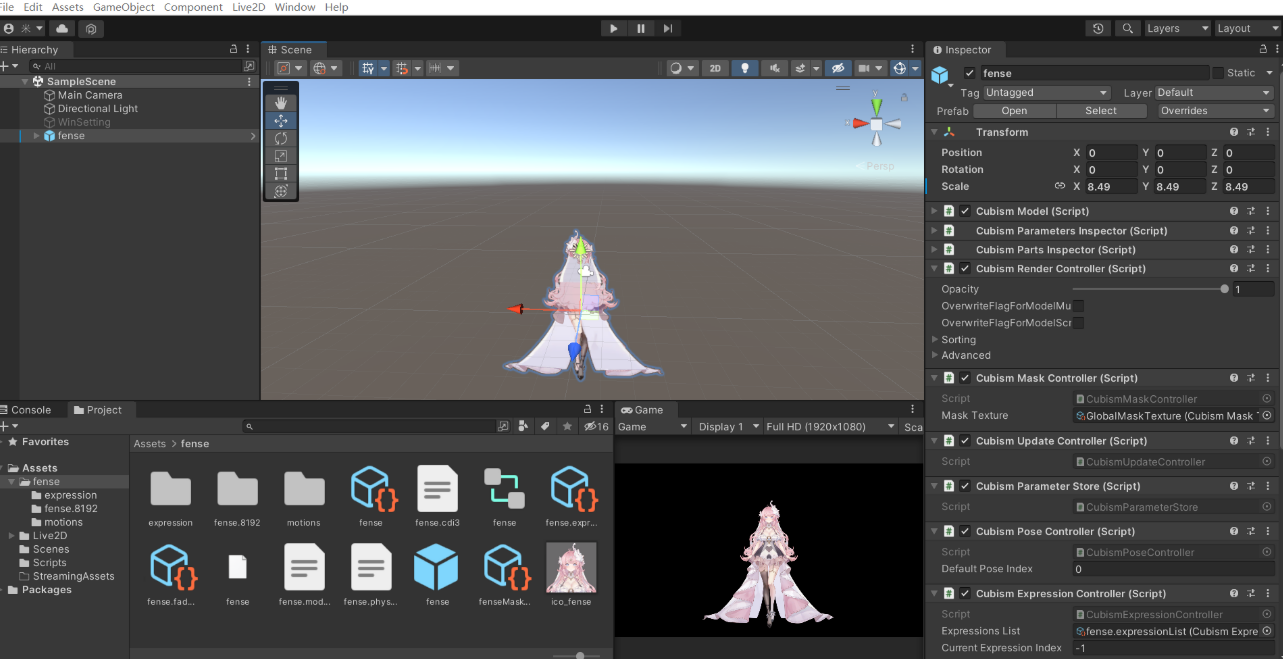
Task: Click Search by Label tag icon in Project
Action: click(x=545, y=426)
